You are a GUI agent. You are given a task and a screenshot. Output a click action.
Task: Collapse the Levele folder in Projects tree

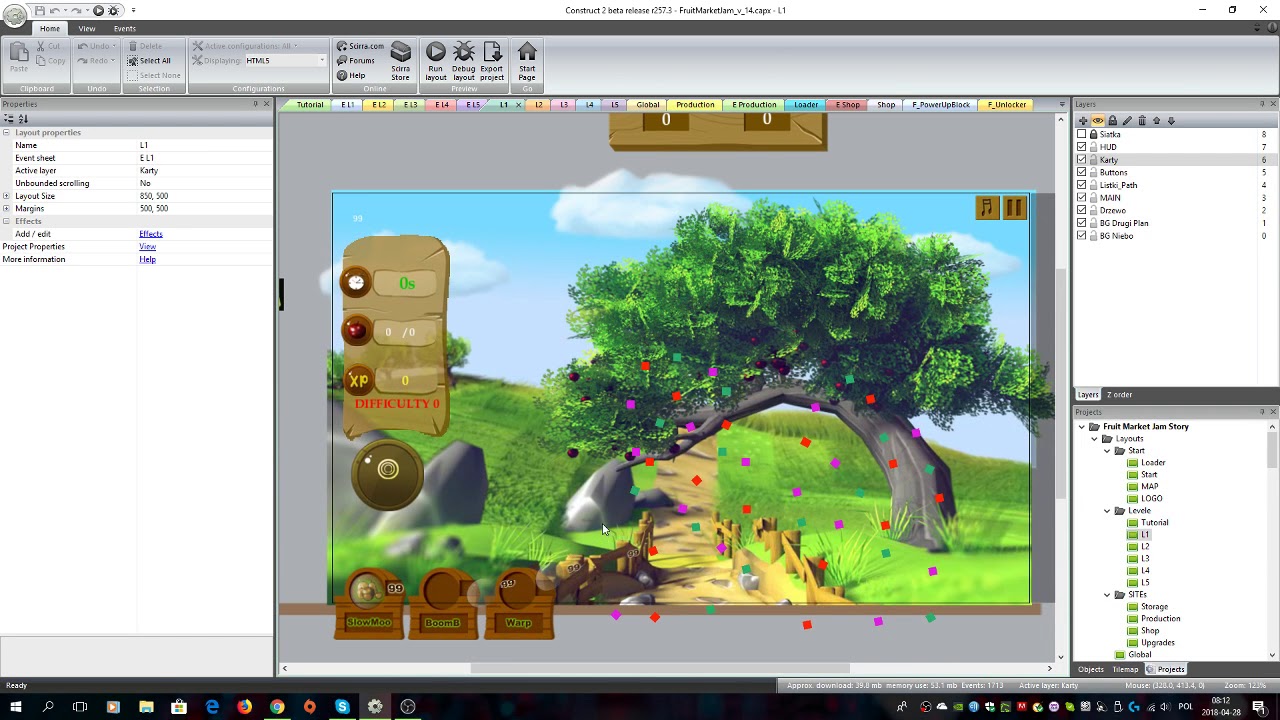[x=1107, y=511]
